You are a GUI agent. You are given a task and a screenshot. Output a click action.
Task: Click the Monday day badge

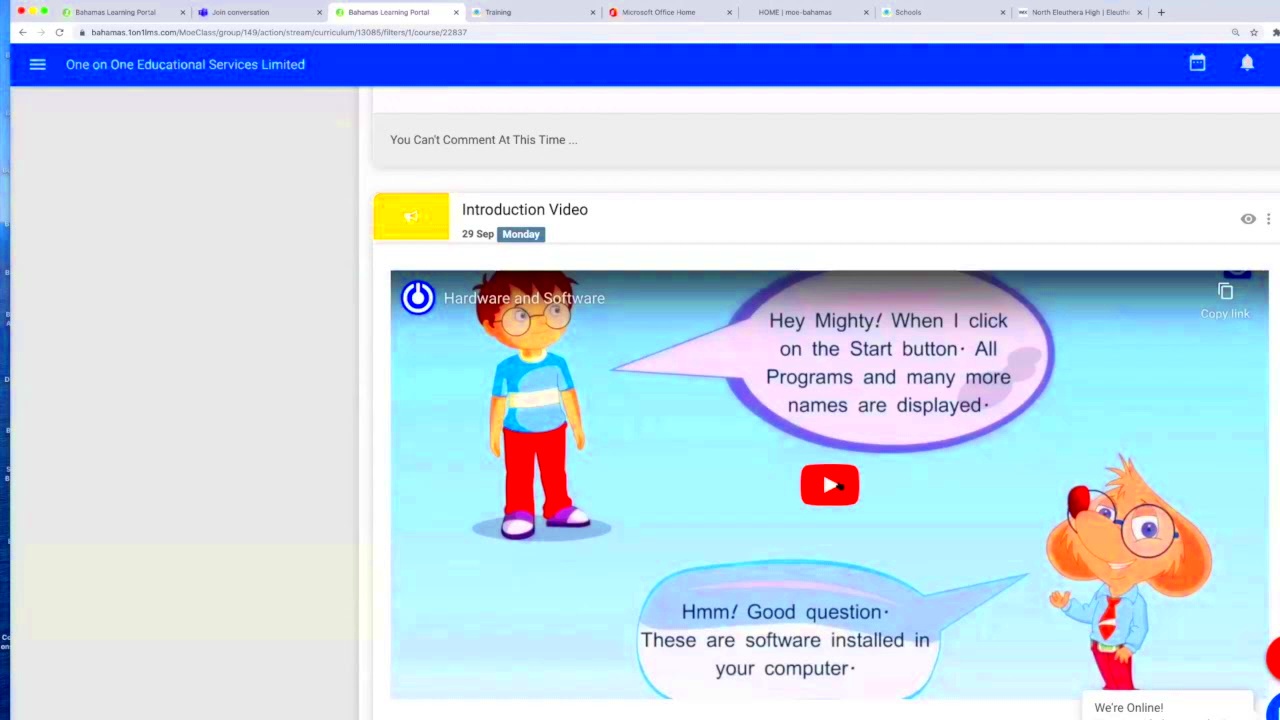(x=521, y=234)
